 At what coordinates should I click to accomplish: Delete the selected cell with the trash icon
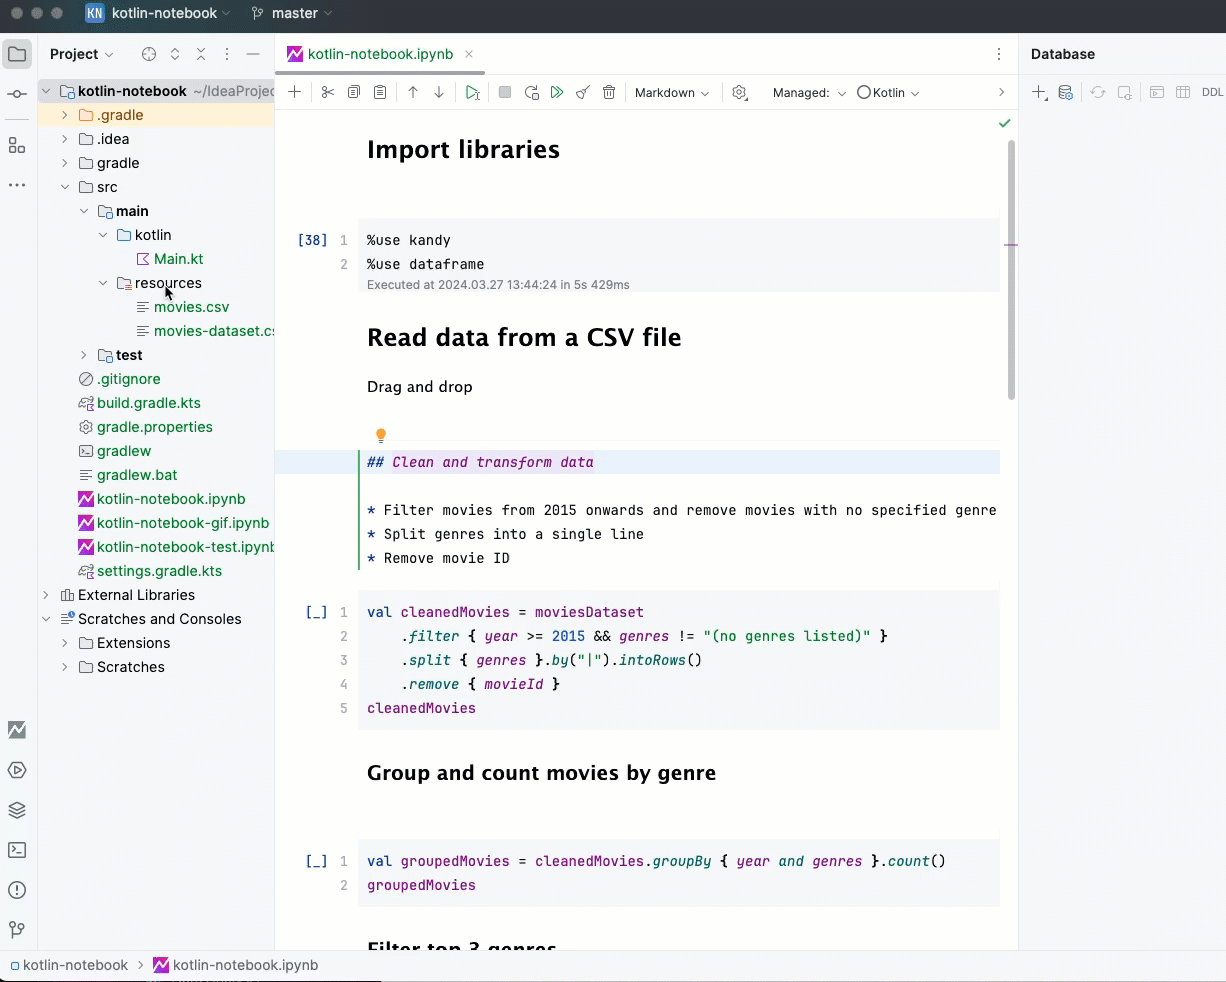[609, 92]
